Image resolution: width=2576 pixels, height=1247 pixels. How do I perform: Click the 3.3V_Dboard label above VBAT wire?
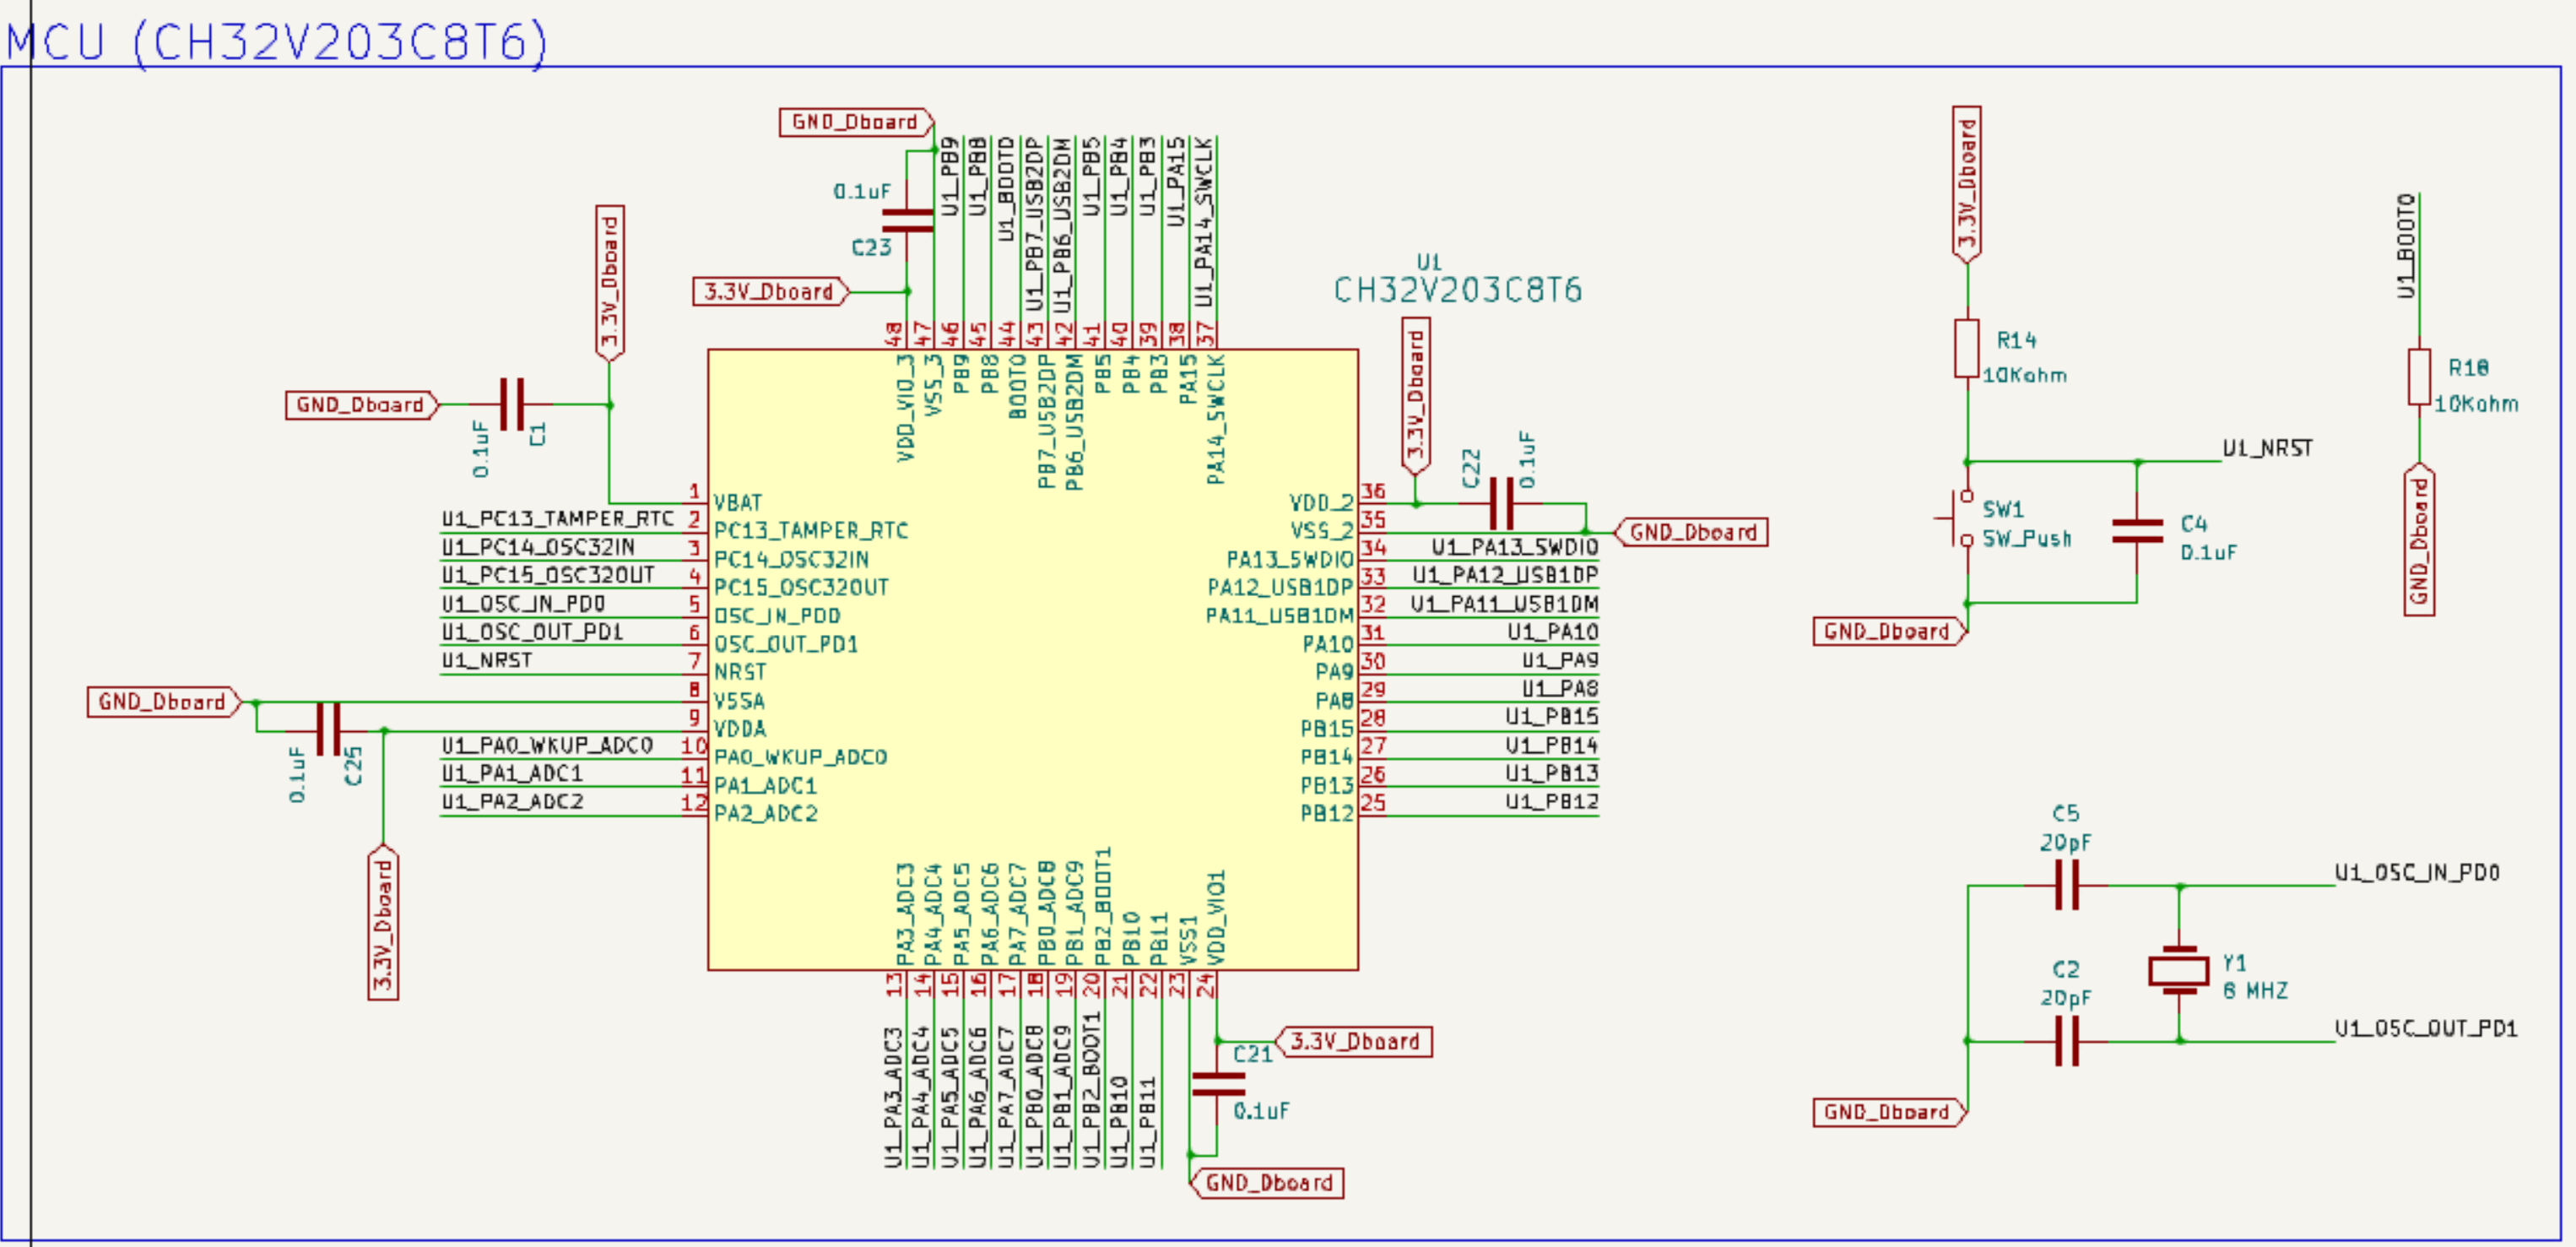609,284
